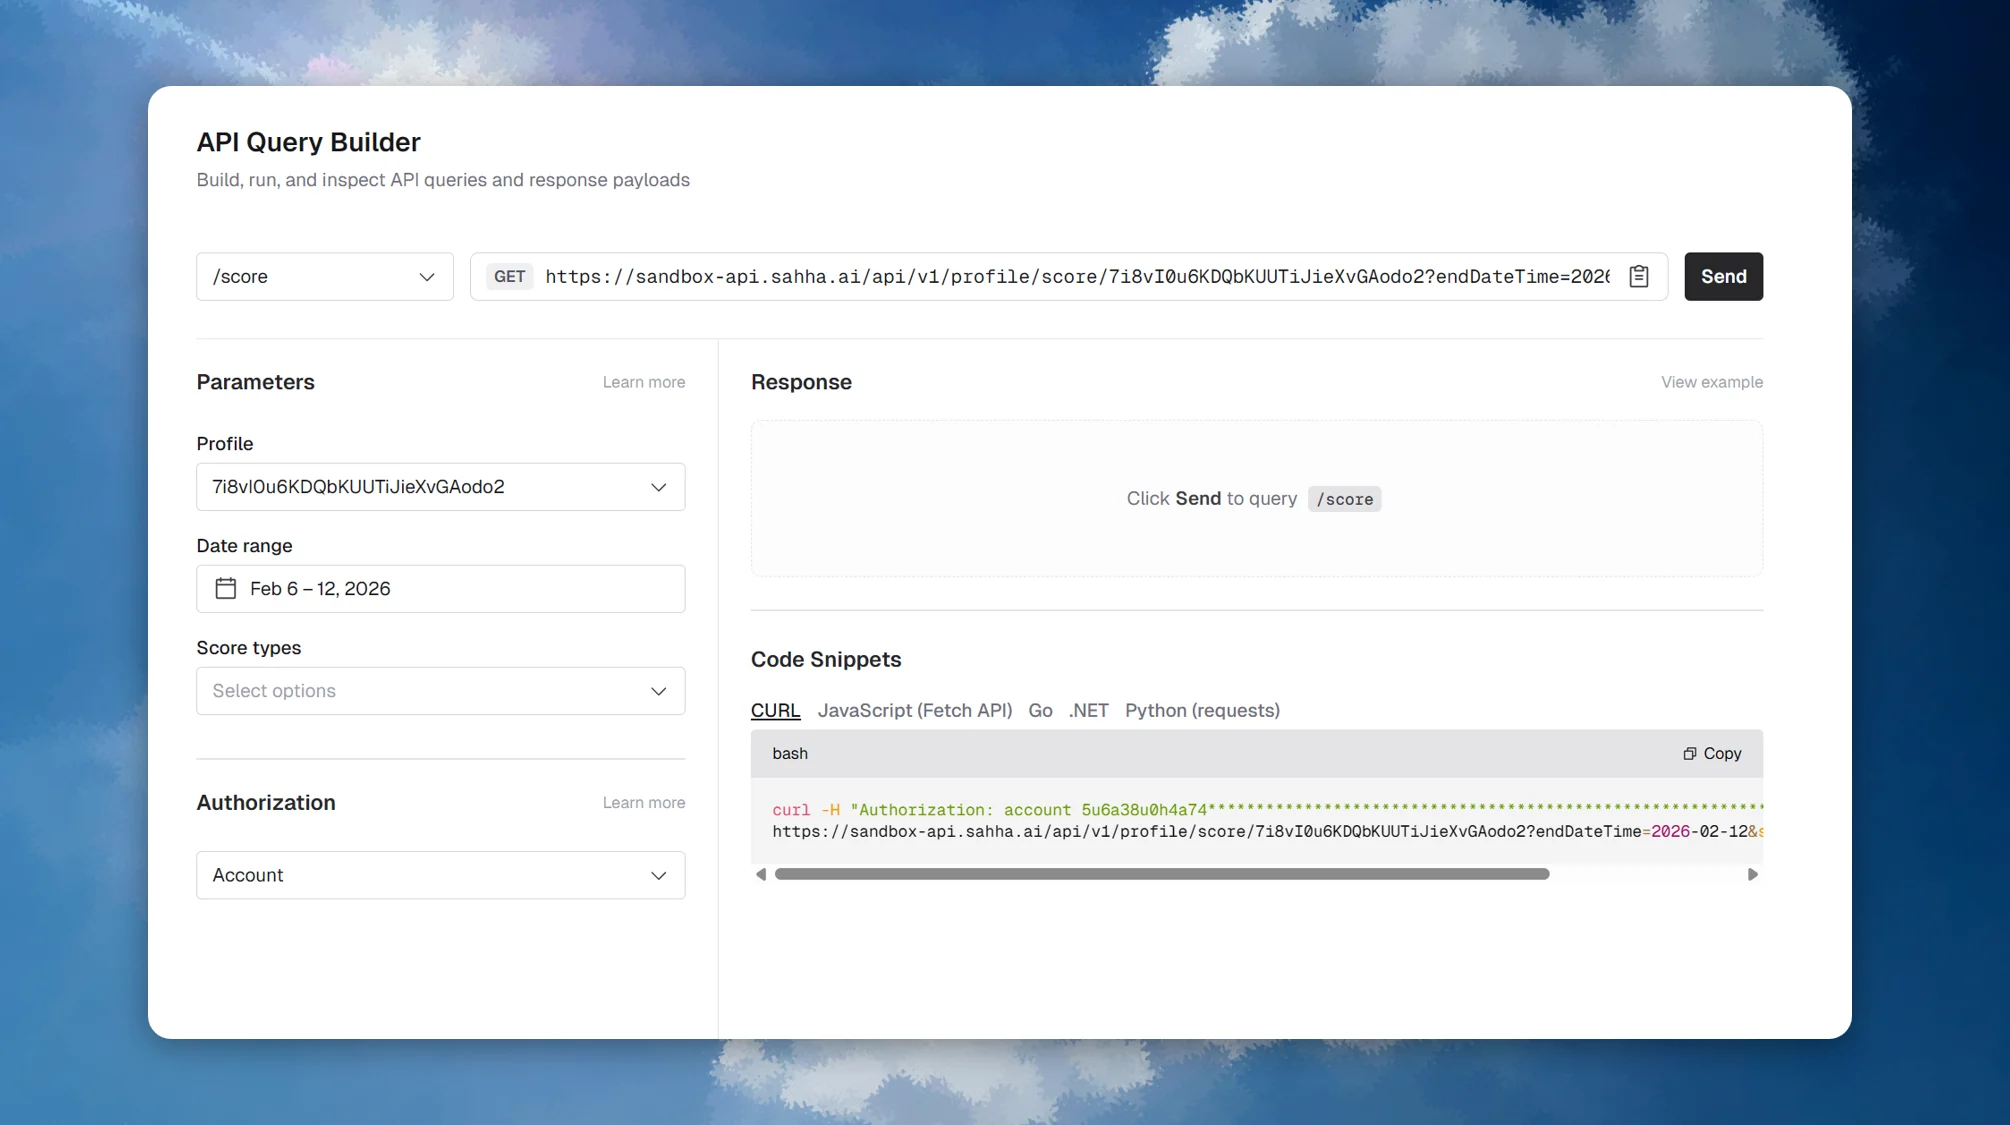Copy the request URL using the clipboard icon
The image size is (2010, 1125).
tap(1637, 276)
